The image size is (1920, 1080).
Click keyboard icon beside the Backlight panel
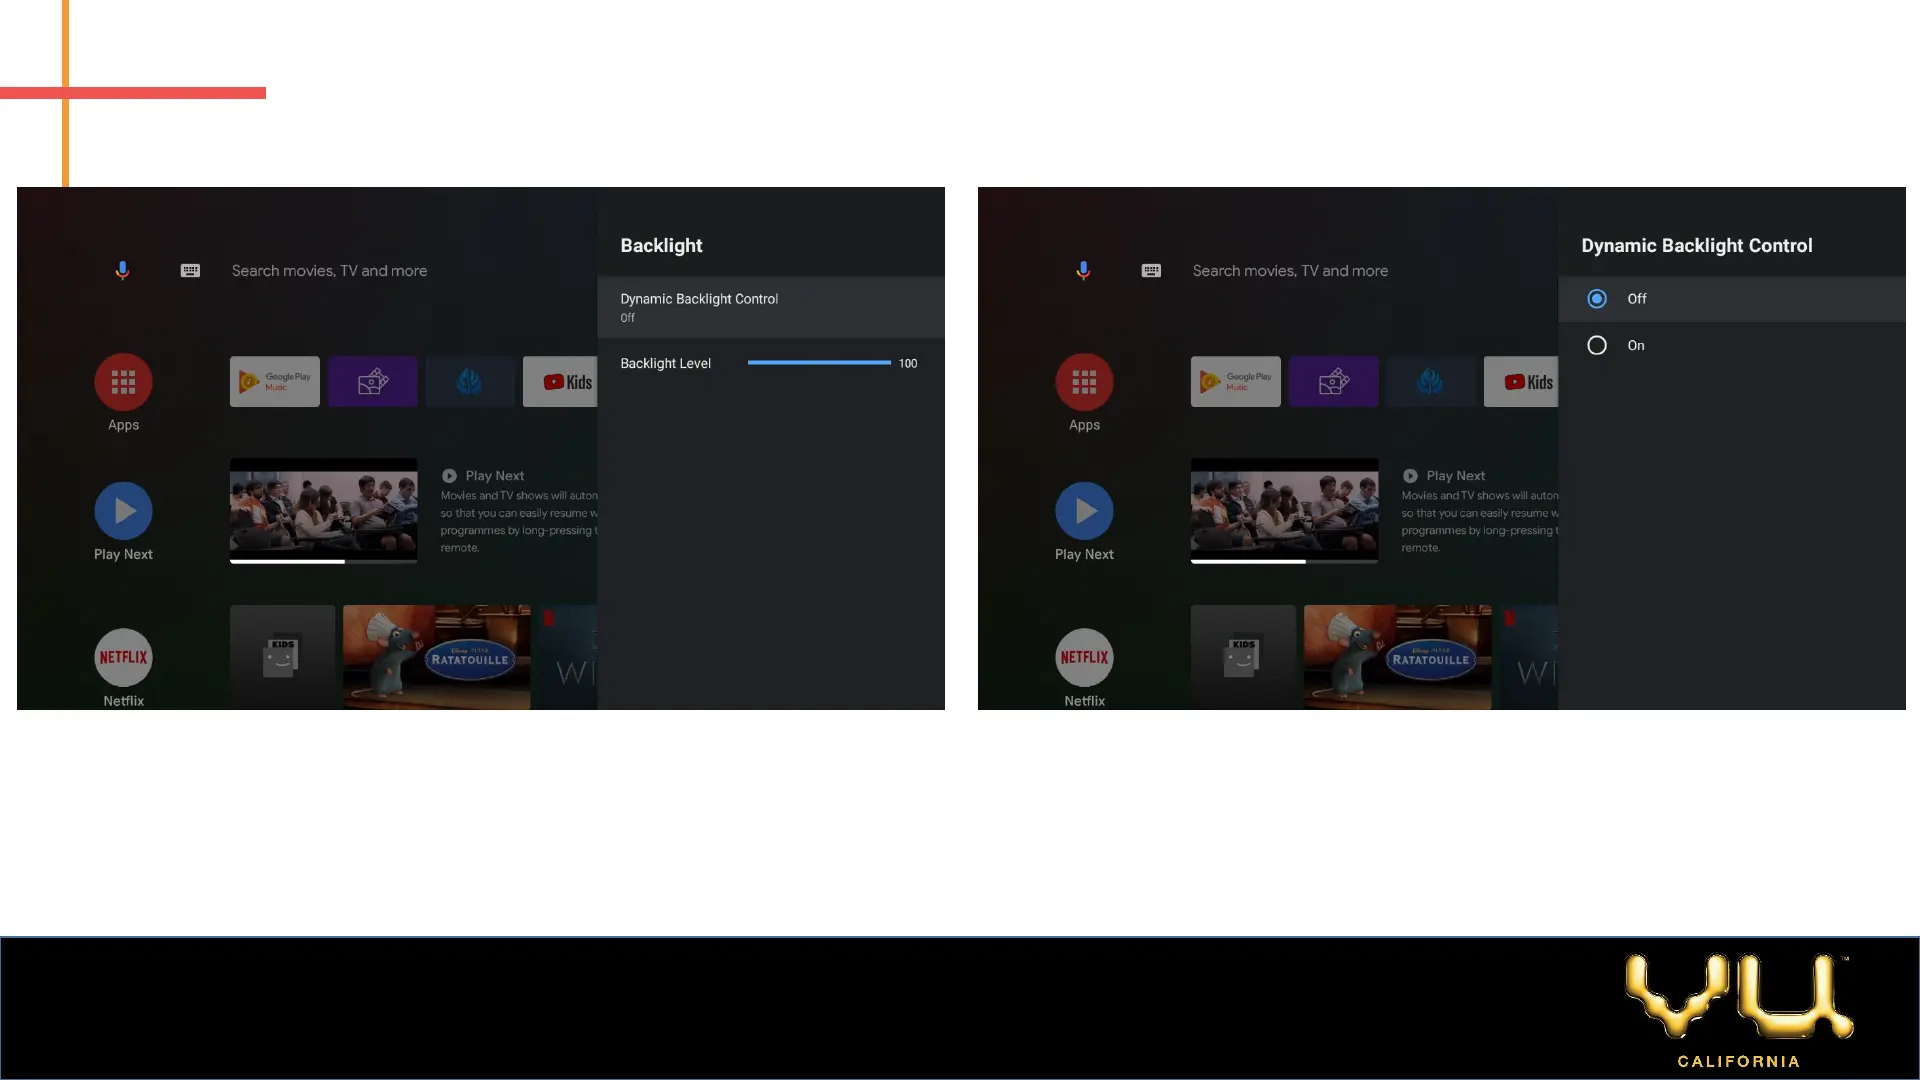click(190, 271)
